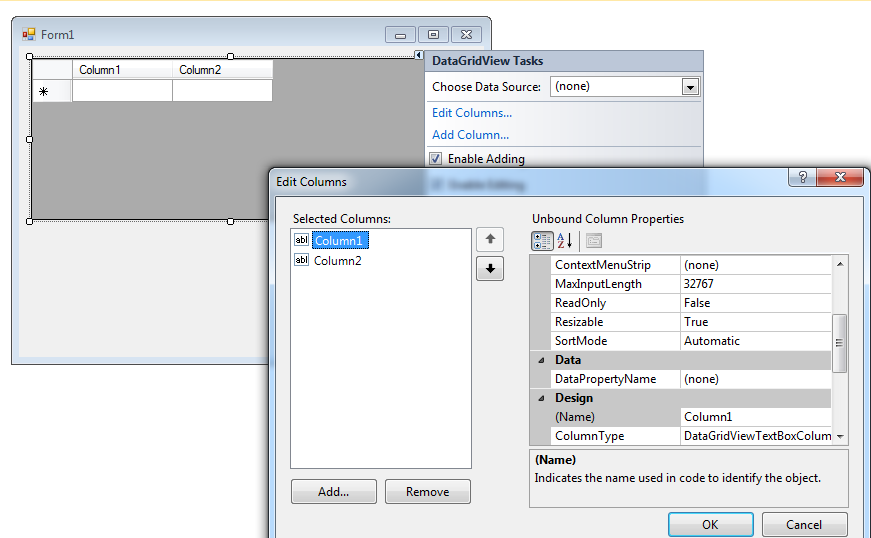This screenshot has width=871, height=538.
Task: Click the Column2 header in Form1 grid
Action: coord(222,70)
